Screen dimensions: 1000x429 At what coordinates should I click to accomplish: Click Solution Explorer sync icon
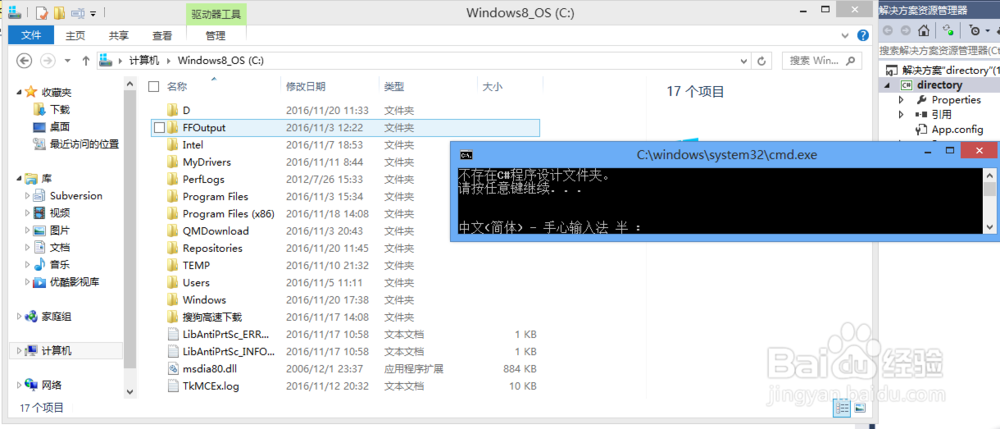point(949,30)
